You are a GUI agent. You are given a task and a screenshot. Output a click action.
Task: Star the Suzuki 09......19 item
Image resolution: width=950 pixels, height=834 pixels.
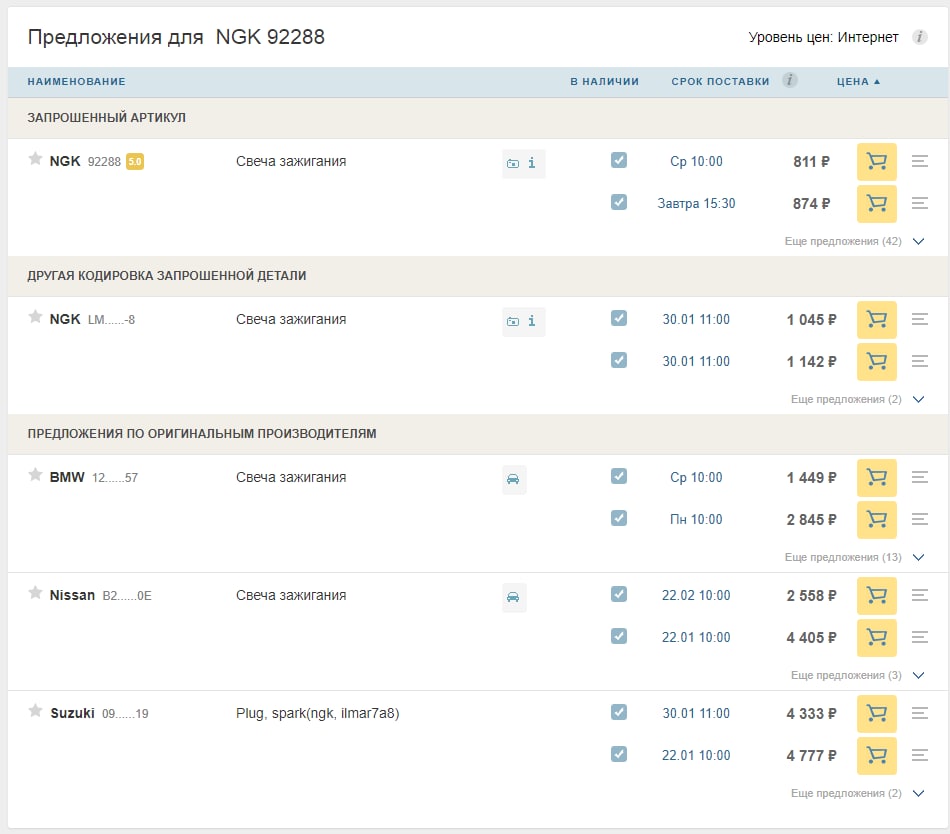35,711
